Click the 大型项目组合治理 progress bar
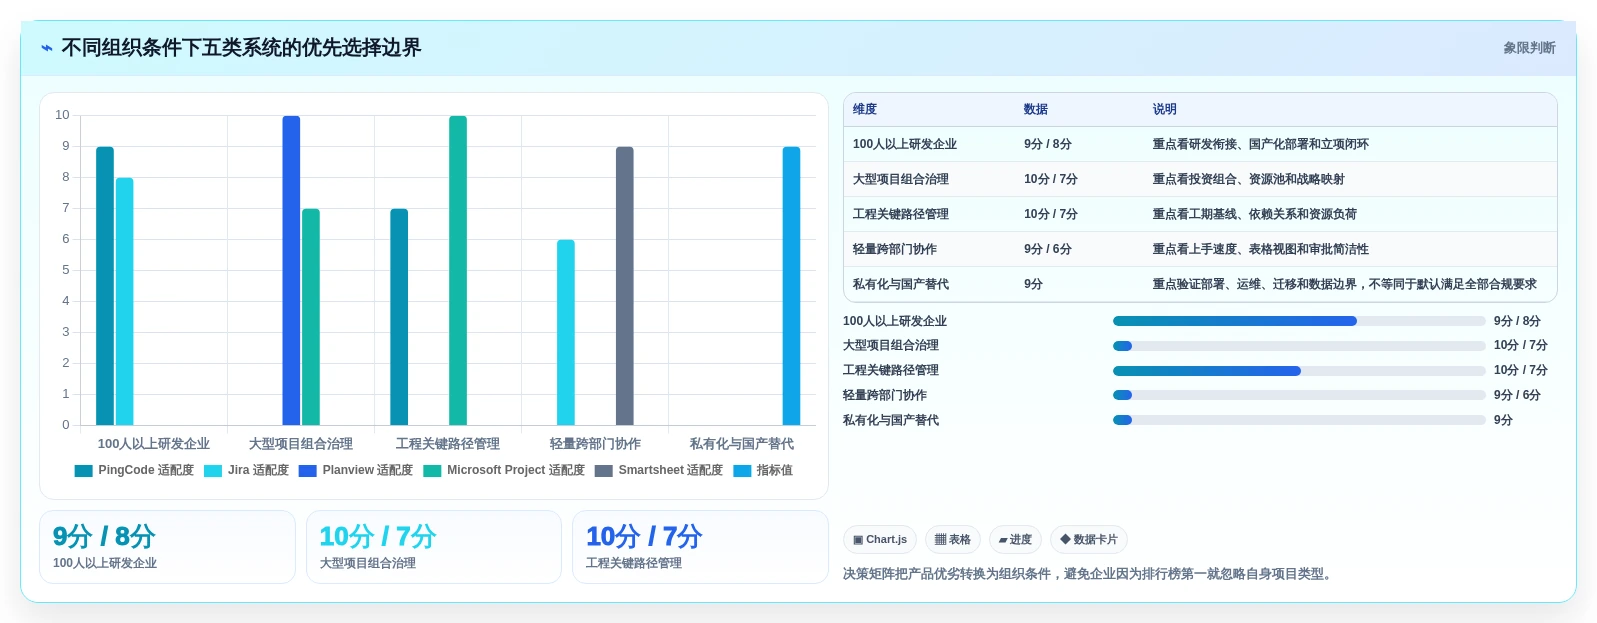 (1299, 346)
